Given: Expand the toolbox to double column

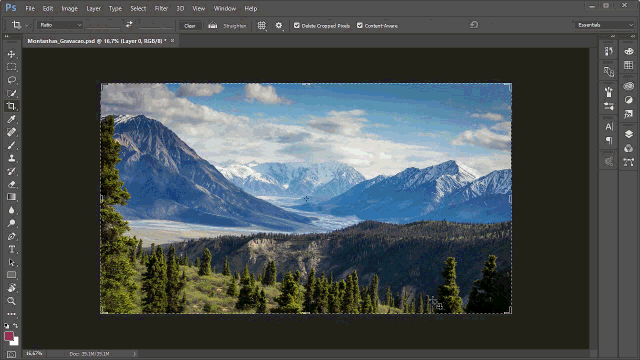Looking at the screenshot, I should click(7, 36).
